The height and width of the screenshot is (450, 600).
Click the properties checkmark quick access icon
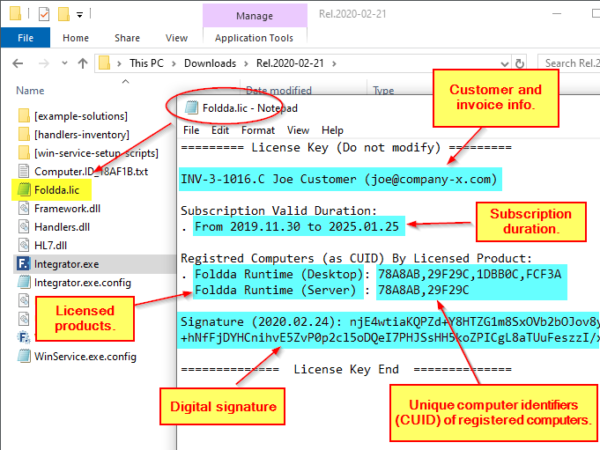45,15
